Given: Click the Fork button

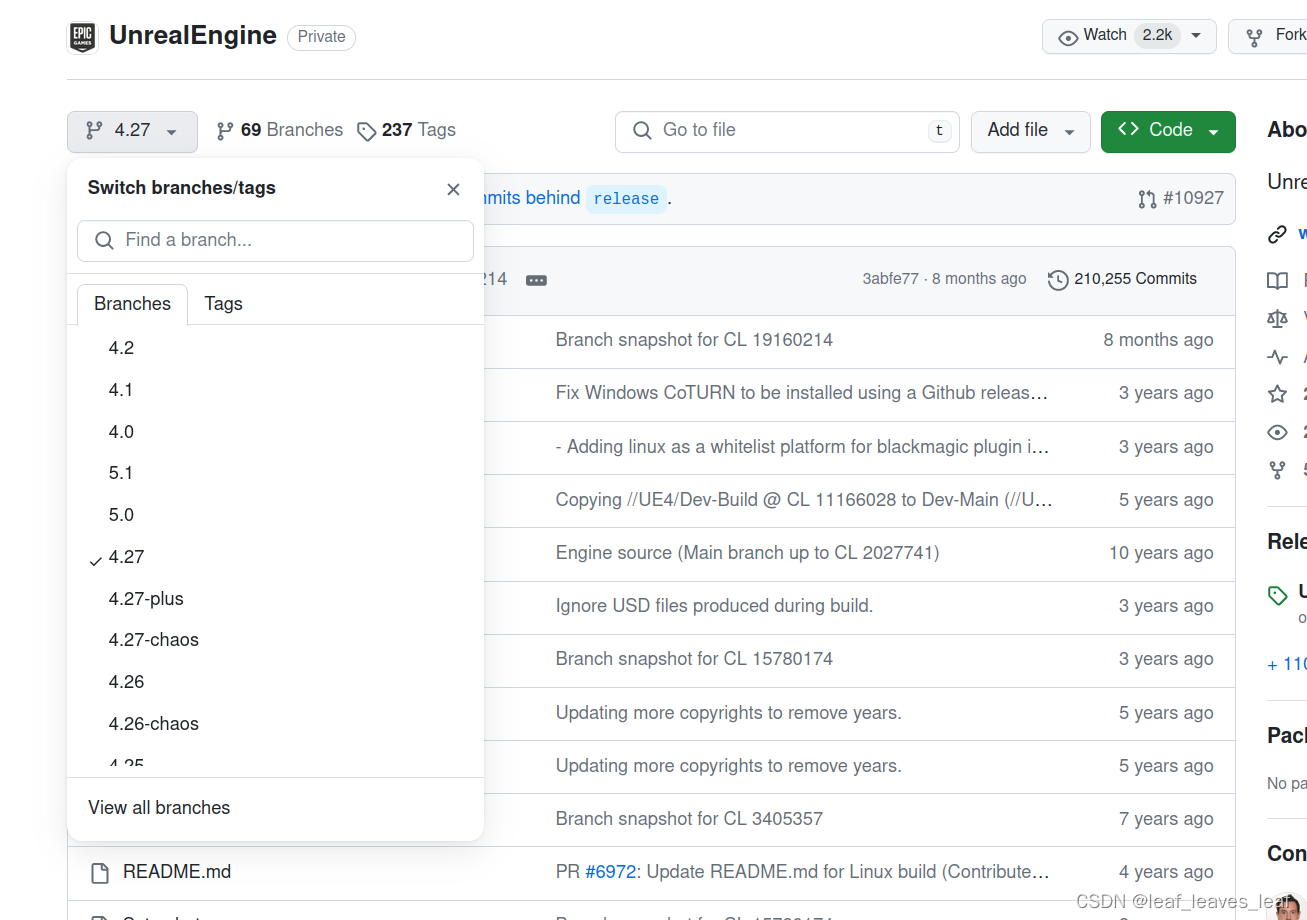Looking at the screenshot, I should (x=1268, y=36).
